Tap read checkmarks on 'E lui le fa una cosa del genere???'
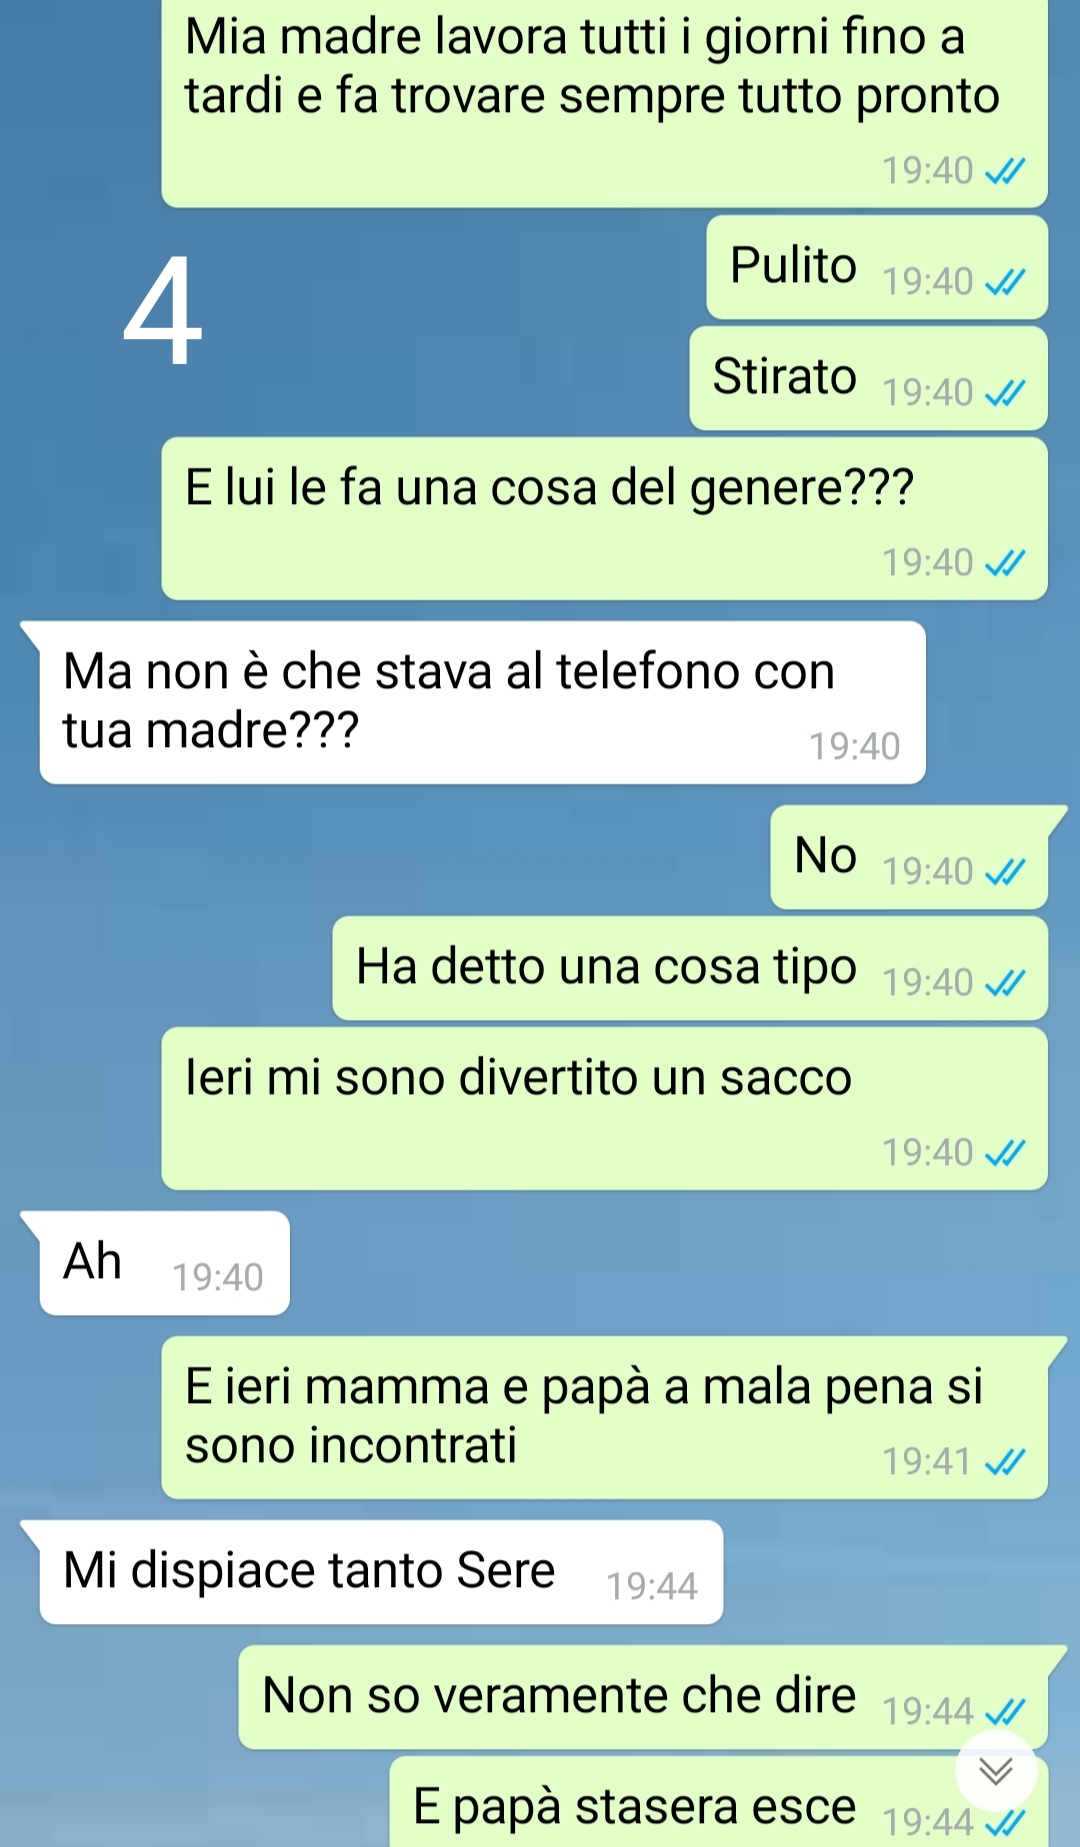Image resolution: width=1080 pixels, height=1847 pixels. pyautogui.click(x=1005, y=564)
